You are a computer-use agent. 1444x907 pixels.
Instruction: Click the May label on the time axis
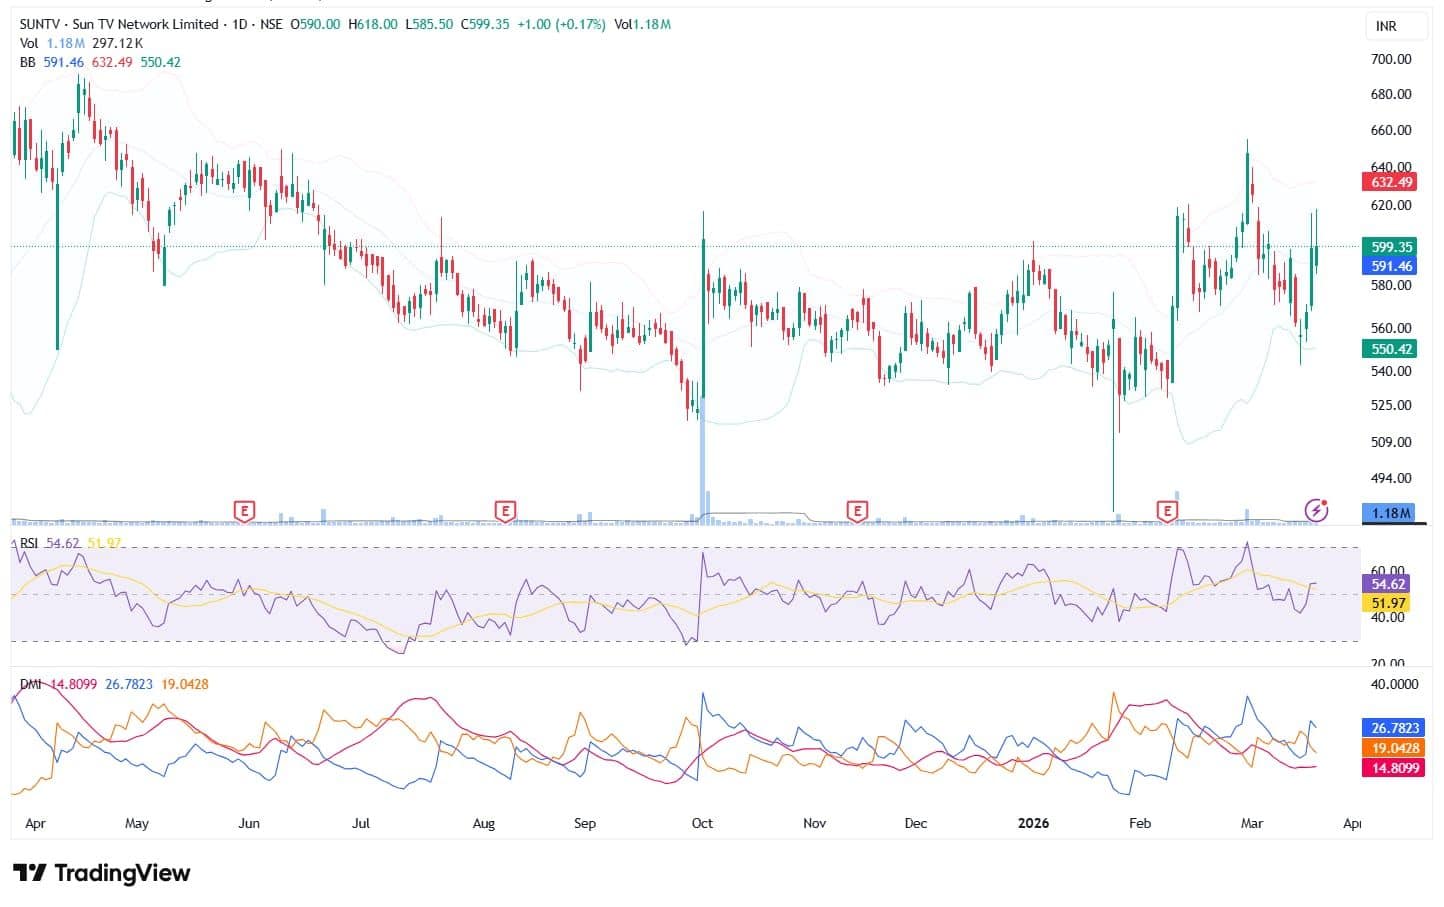coord(137,823)
